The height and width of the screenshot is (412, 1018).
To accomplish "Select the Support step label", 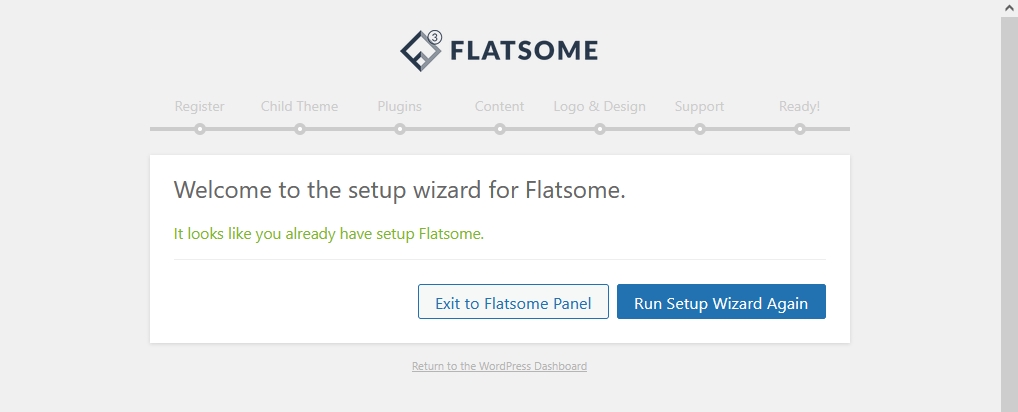I will pos(699,106).
